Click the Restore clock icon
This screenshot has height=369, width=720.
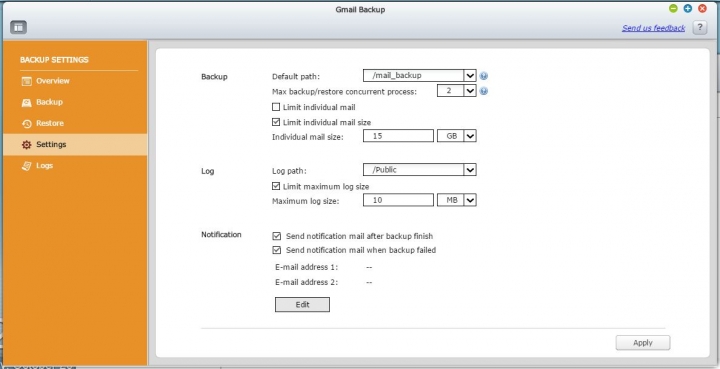pos(27,123)
